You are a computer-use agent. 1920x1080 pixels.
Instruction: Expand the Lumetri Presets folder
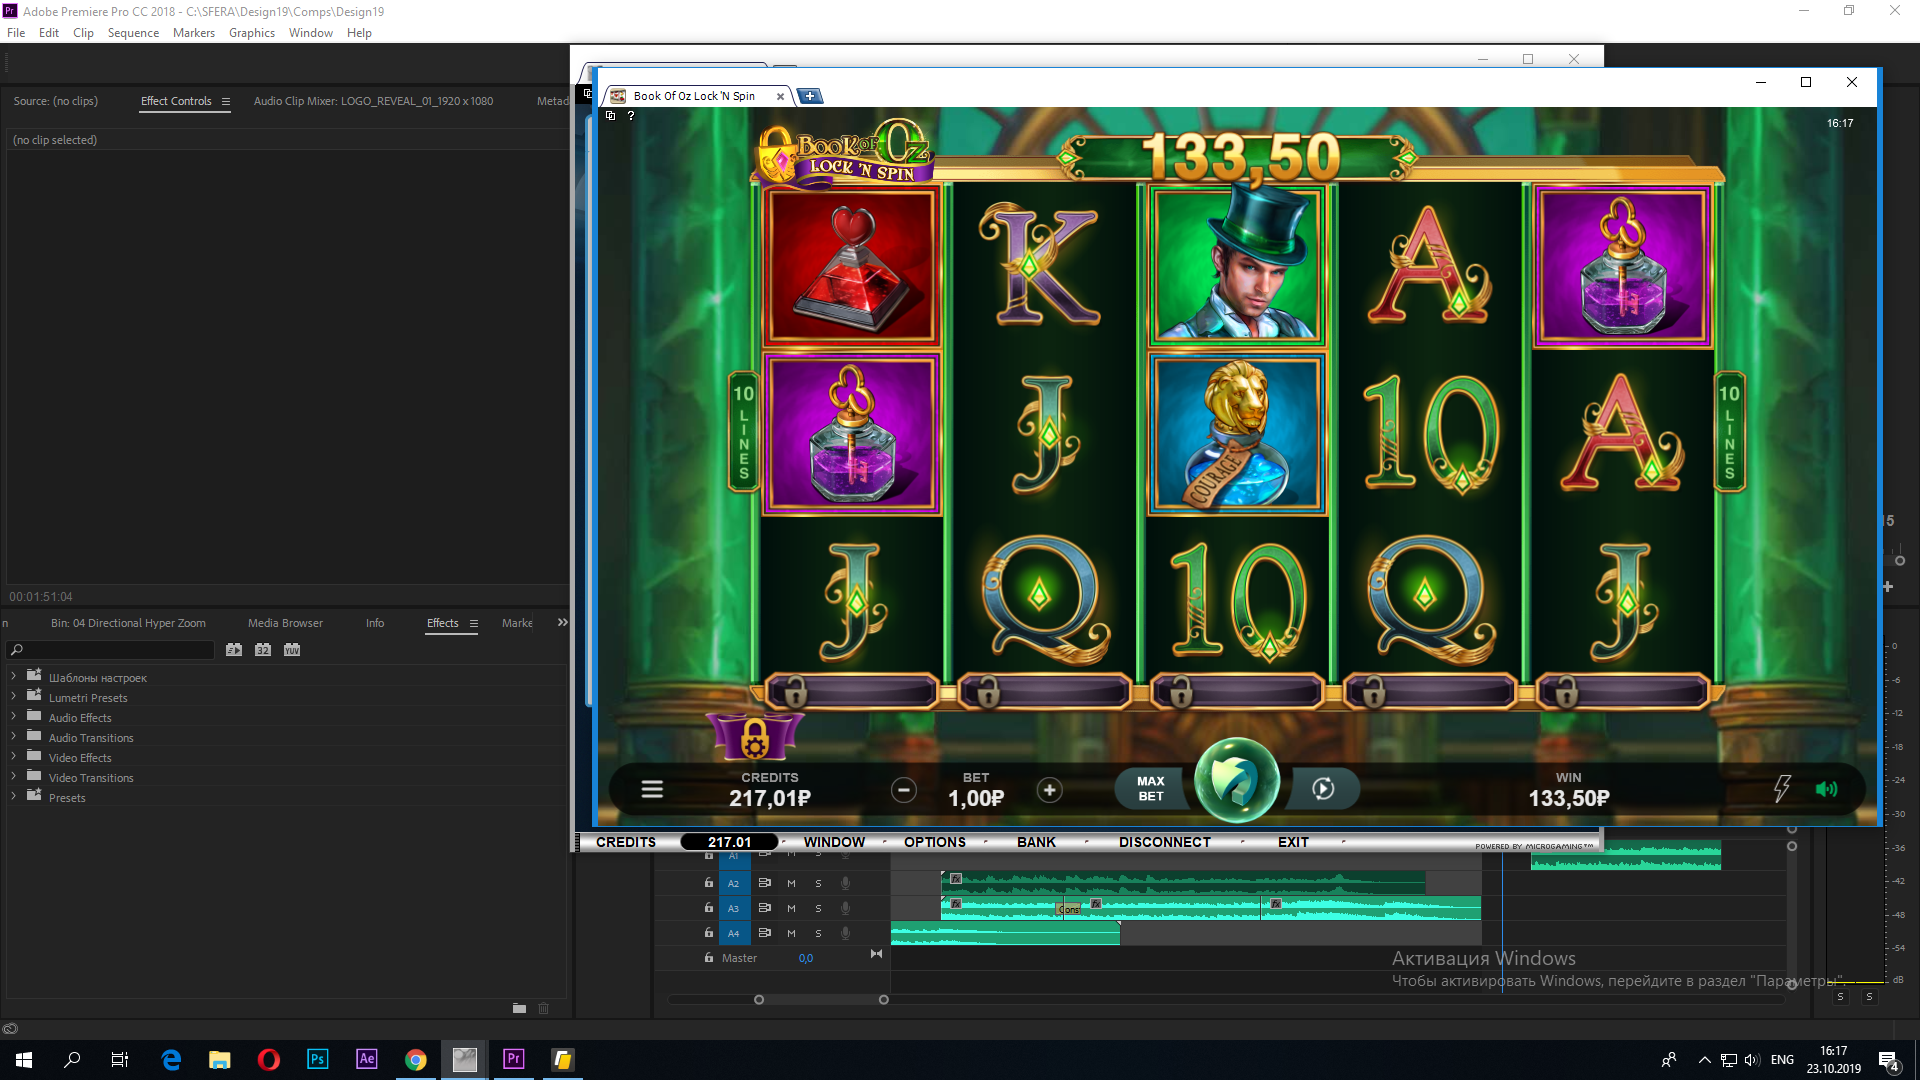point(13,697)
